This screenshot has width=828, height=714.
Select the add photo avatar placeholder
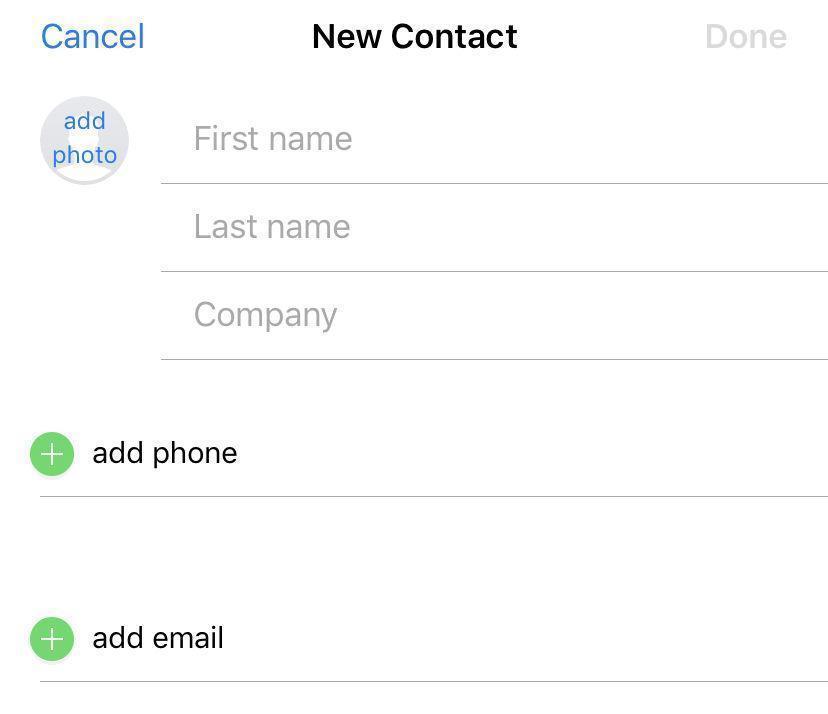(x=84, y=140)
